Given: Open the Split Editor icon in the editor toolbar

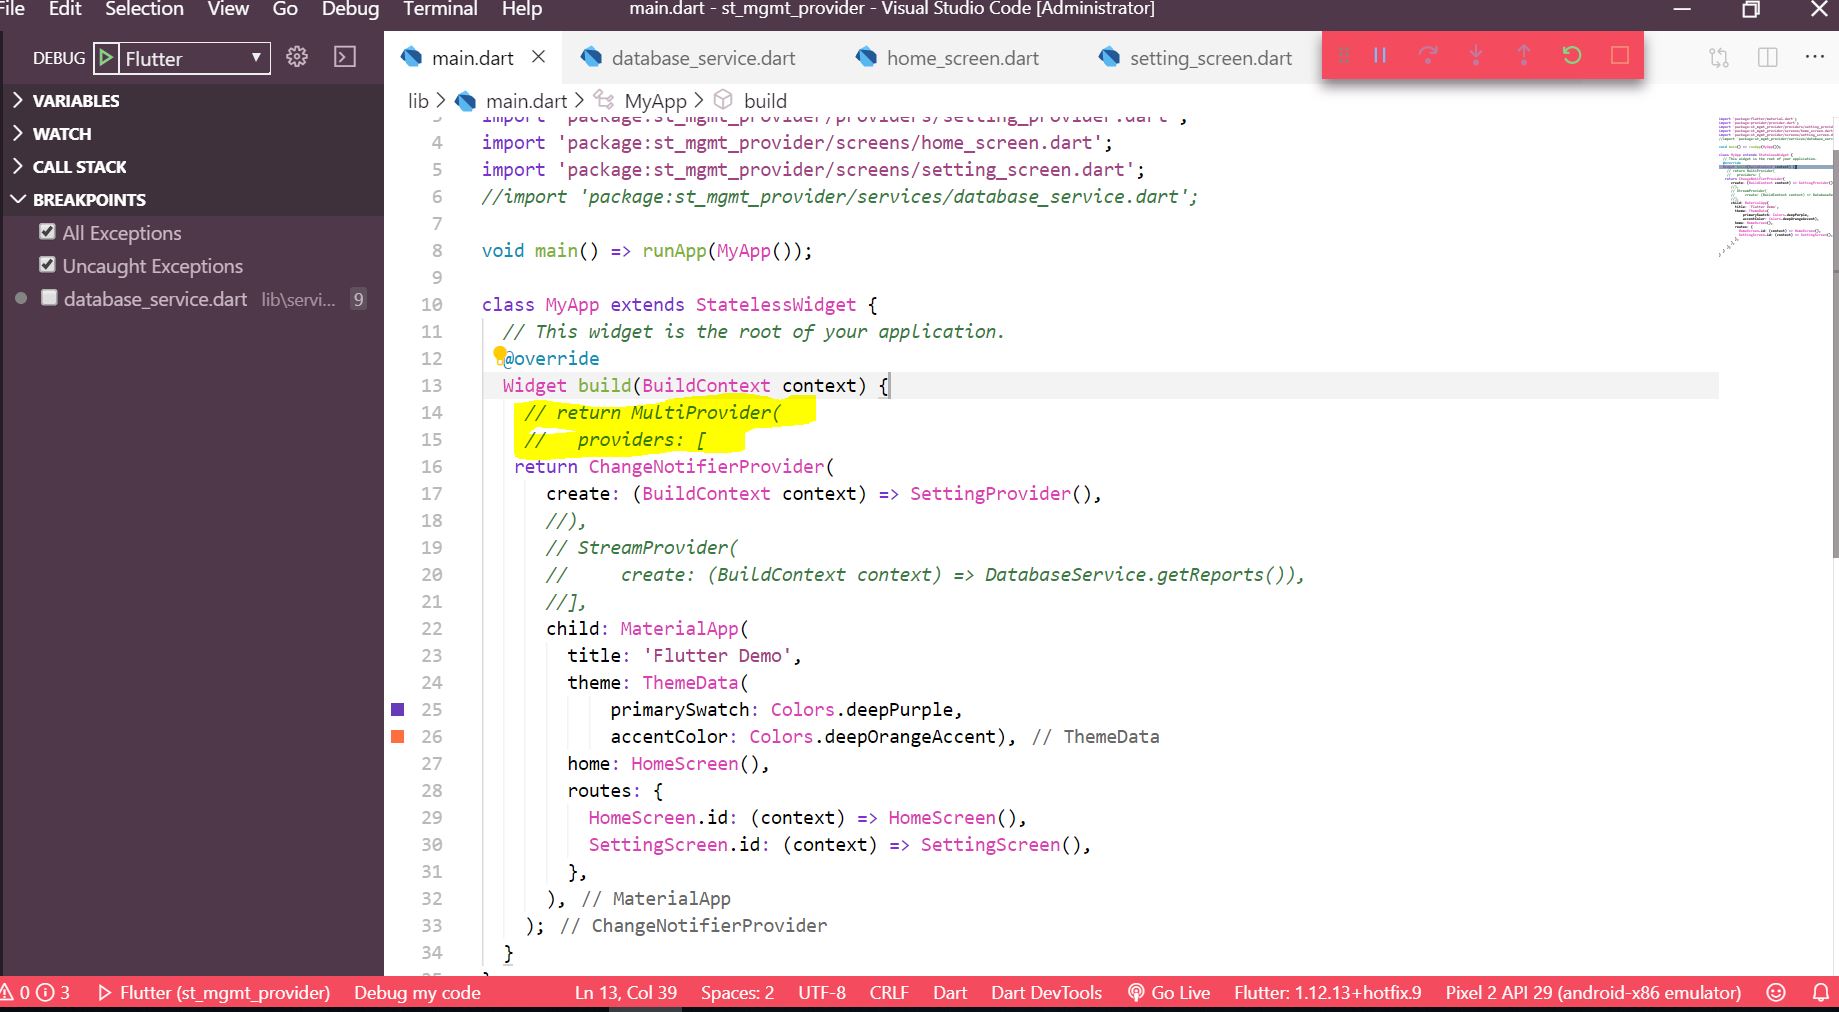Looking at the screenshot, I should click(1768, 57).
